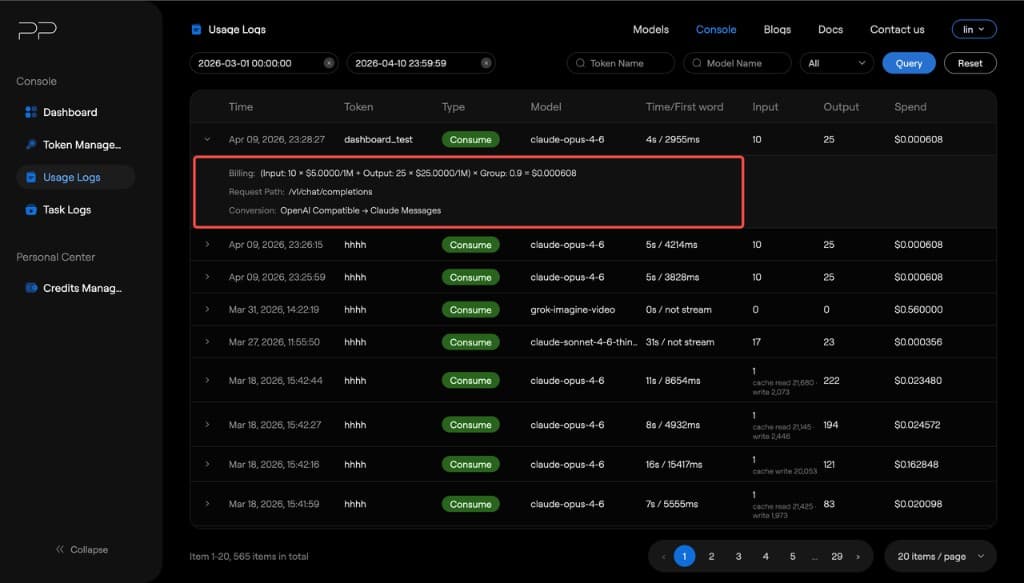Expand the Mar 18 15:42:27 log row
Image resolution: width=1024 pixels, height=583 pixels.
(x=207, y=424)
